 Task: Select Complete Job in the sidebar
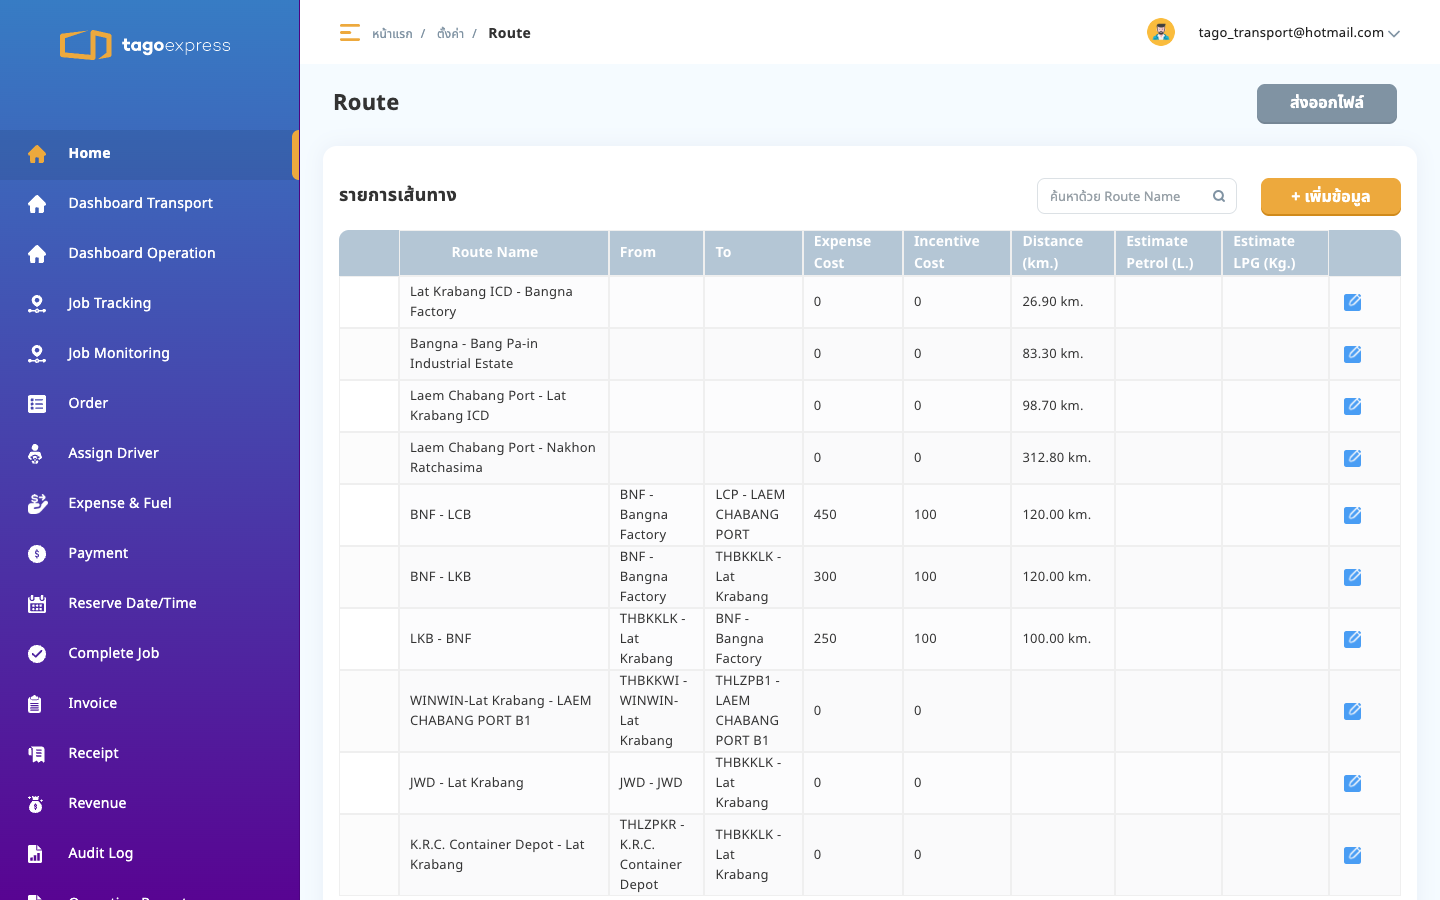150,654
